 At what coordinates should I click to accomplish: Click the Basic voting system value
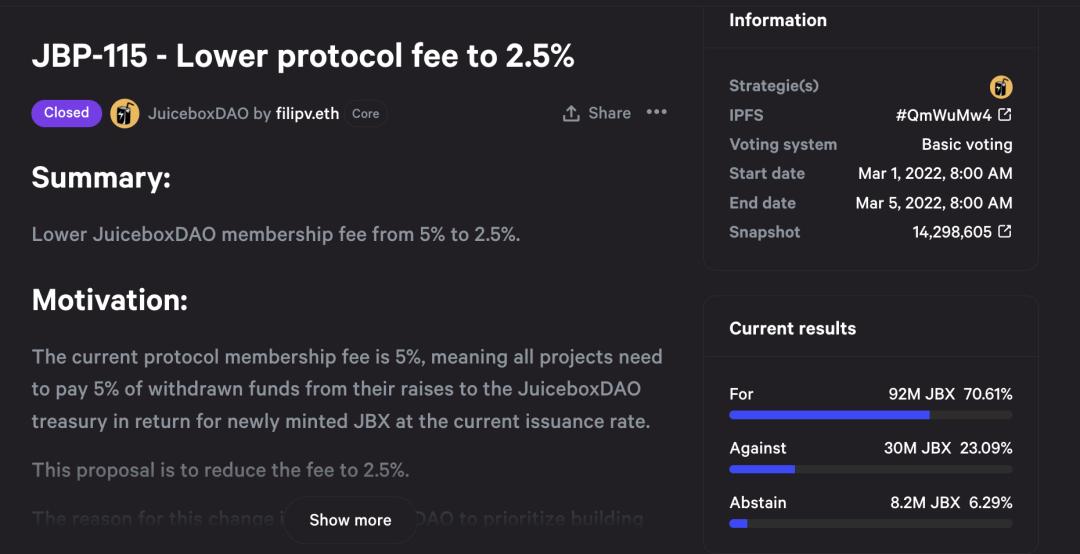pyautogui.click(x=966, y=144)
